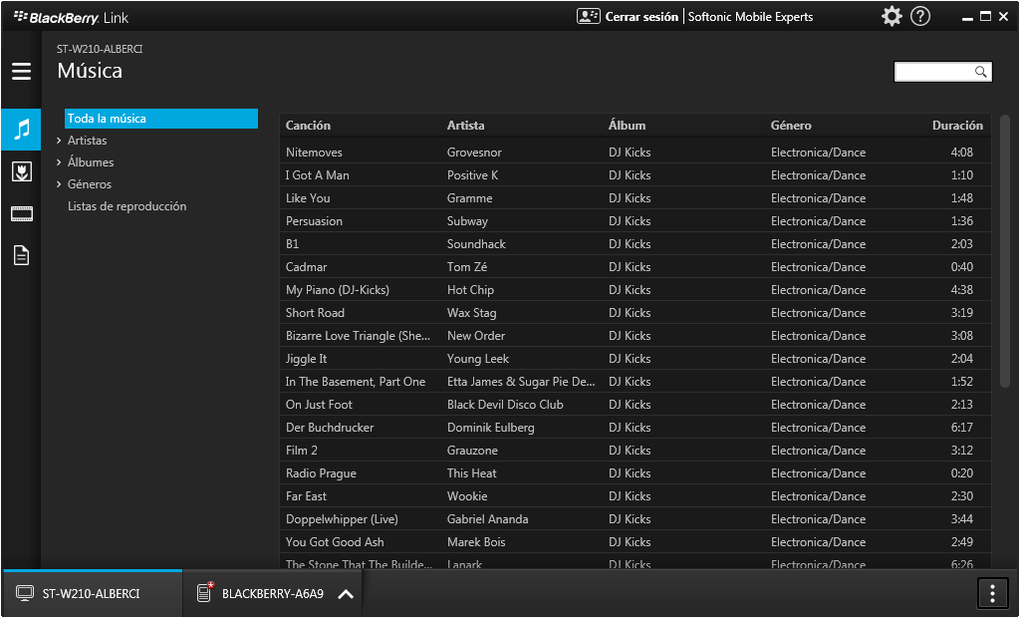Expand the Artistas tree chevron
Image resolution: width=1020 pixels, height=618 pixels.
click(59, 141)
